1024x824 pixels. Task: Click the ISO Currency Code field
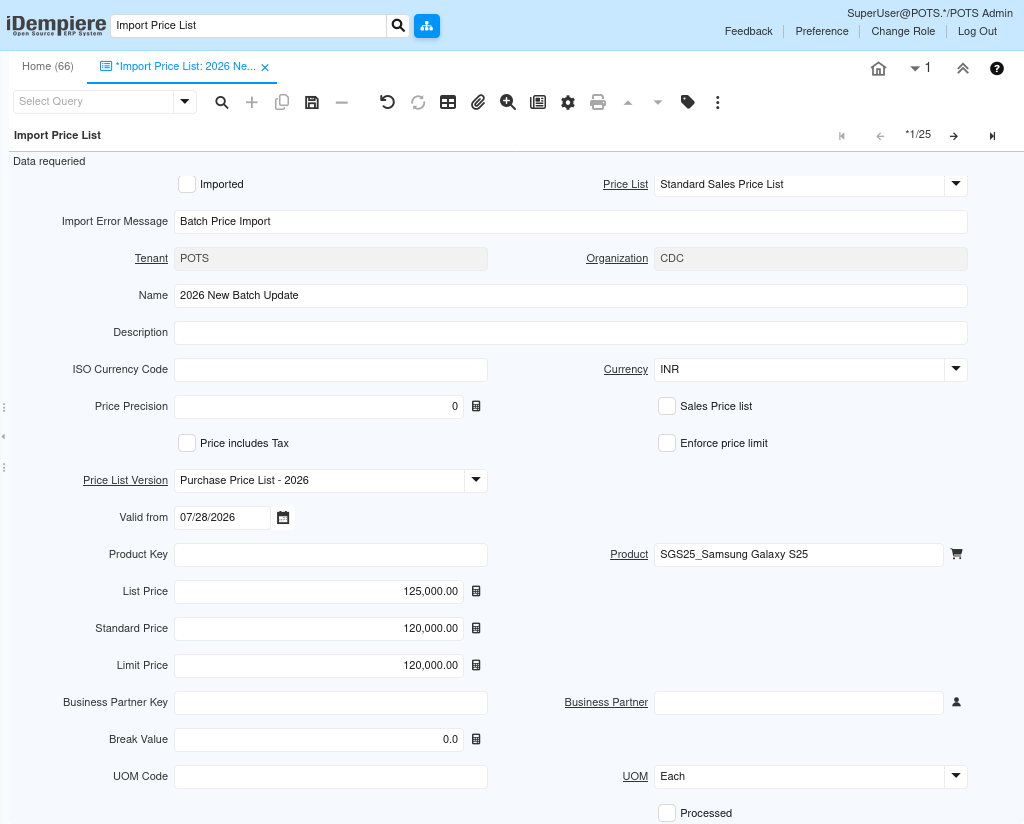point(330,370)
